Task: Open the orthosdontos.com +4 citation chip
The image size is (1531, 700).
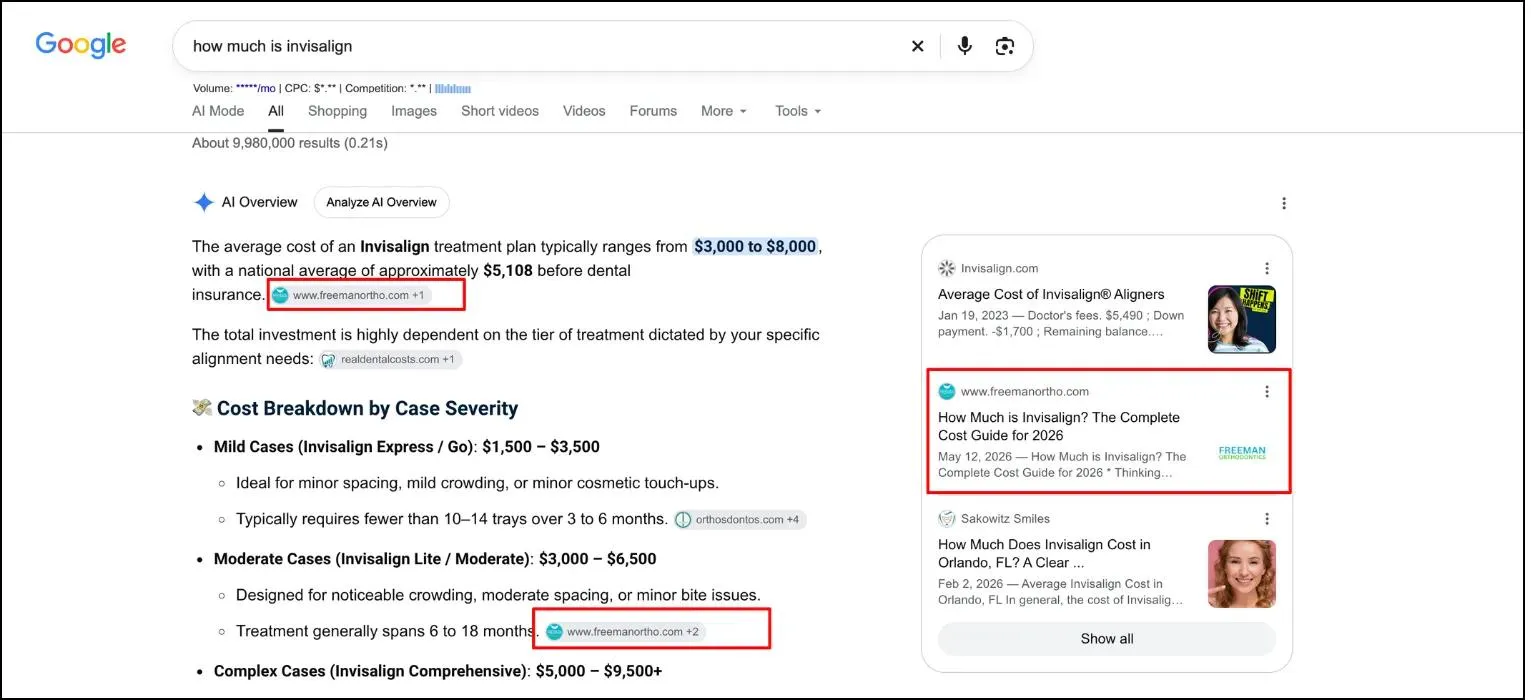Action: coord(740,520)
